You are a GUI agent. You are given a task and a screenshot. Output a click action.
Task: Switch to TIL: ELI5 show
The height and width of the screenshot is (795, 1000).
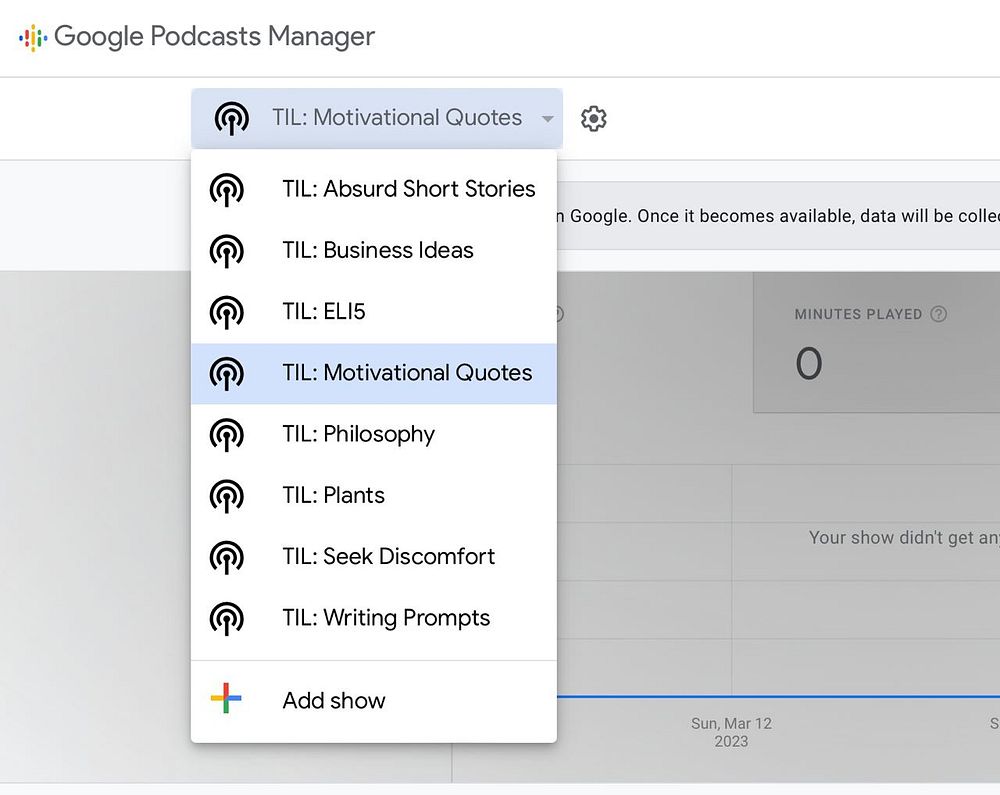click(324, 312)
